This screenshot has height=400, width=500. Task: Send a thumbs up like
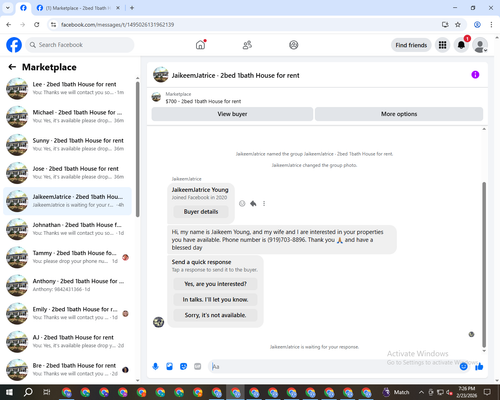point(479,367)
